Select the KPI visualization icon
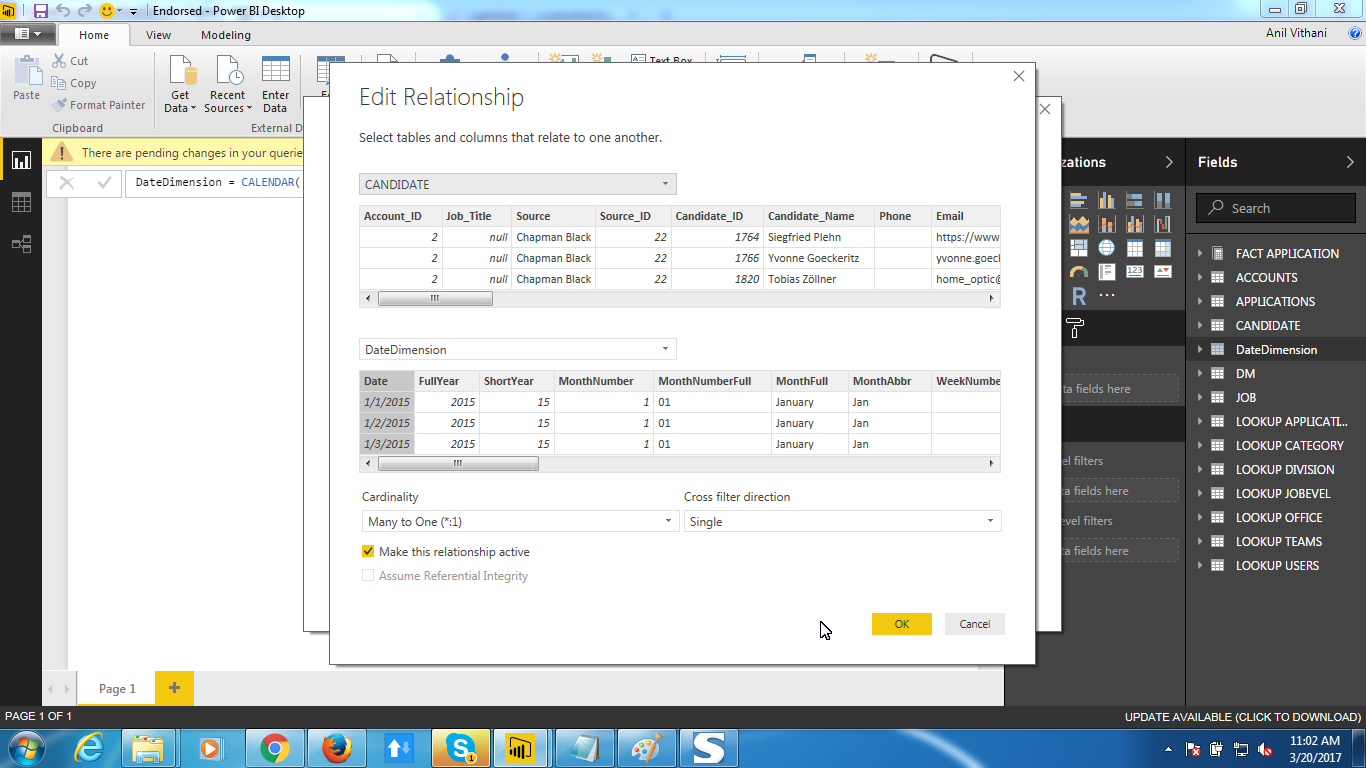This screenshot has height=768, width=1366. [1162, 272]
